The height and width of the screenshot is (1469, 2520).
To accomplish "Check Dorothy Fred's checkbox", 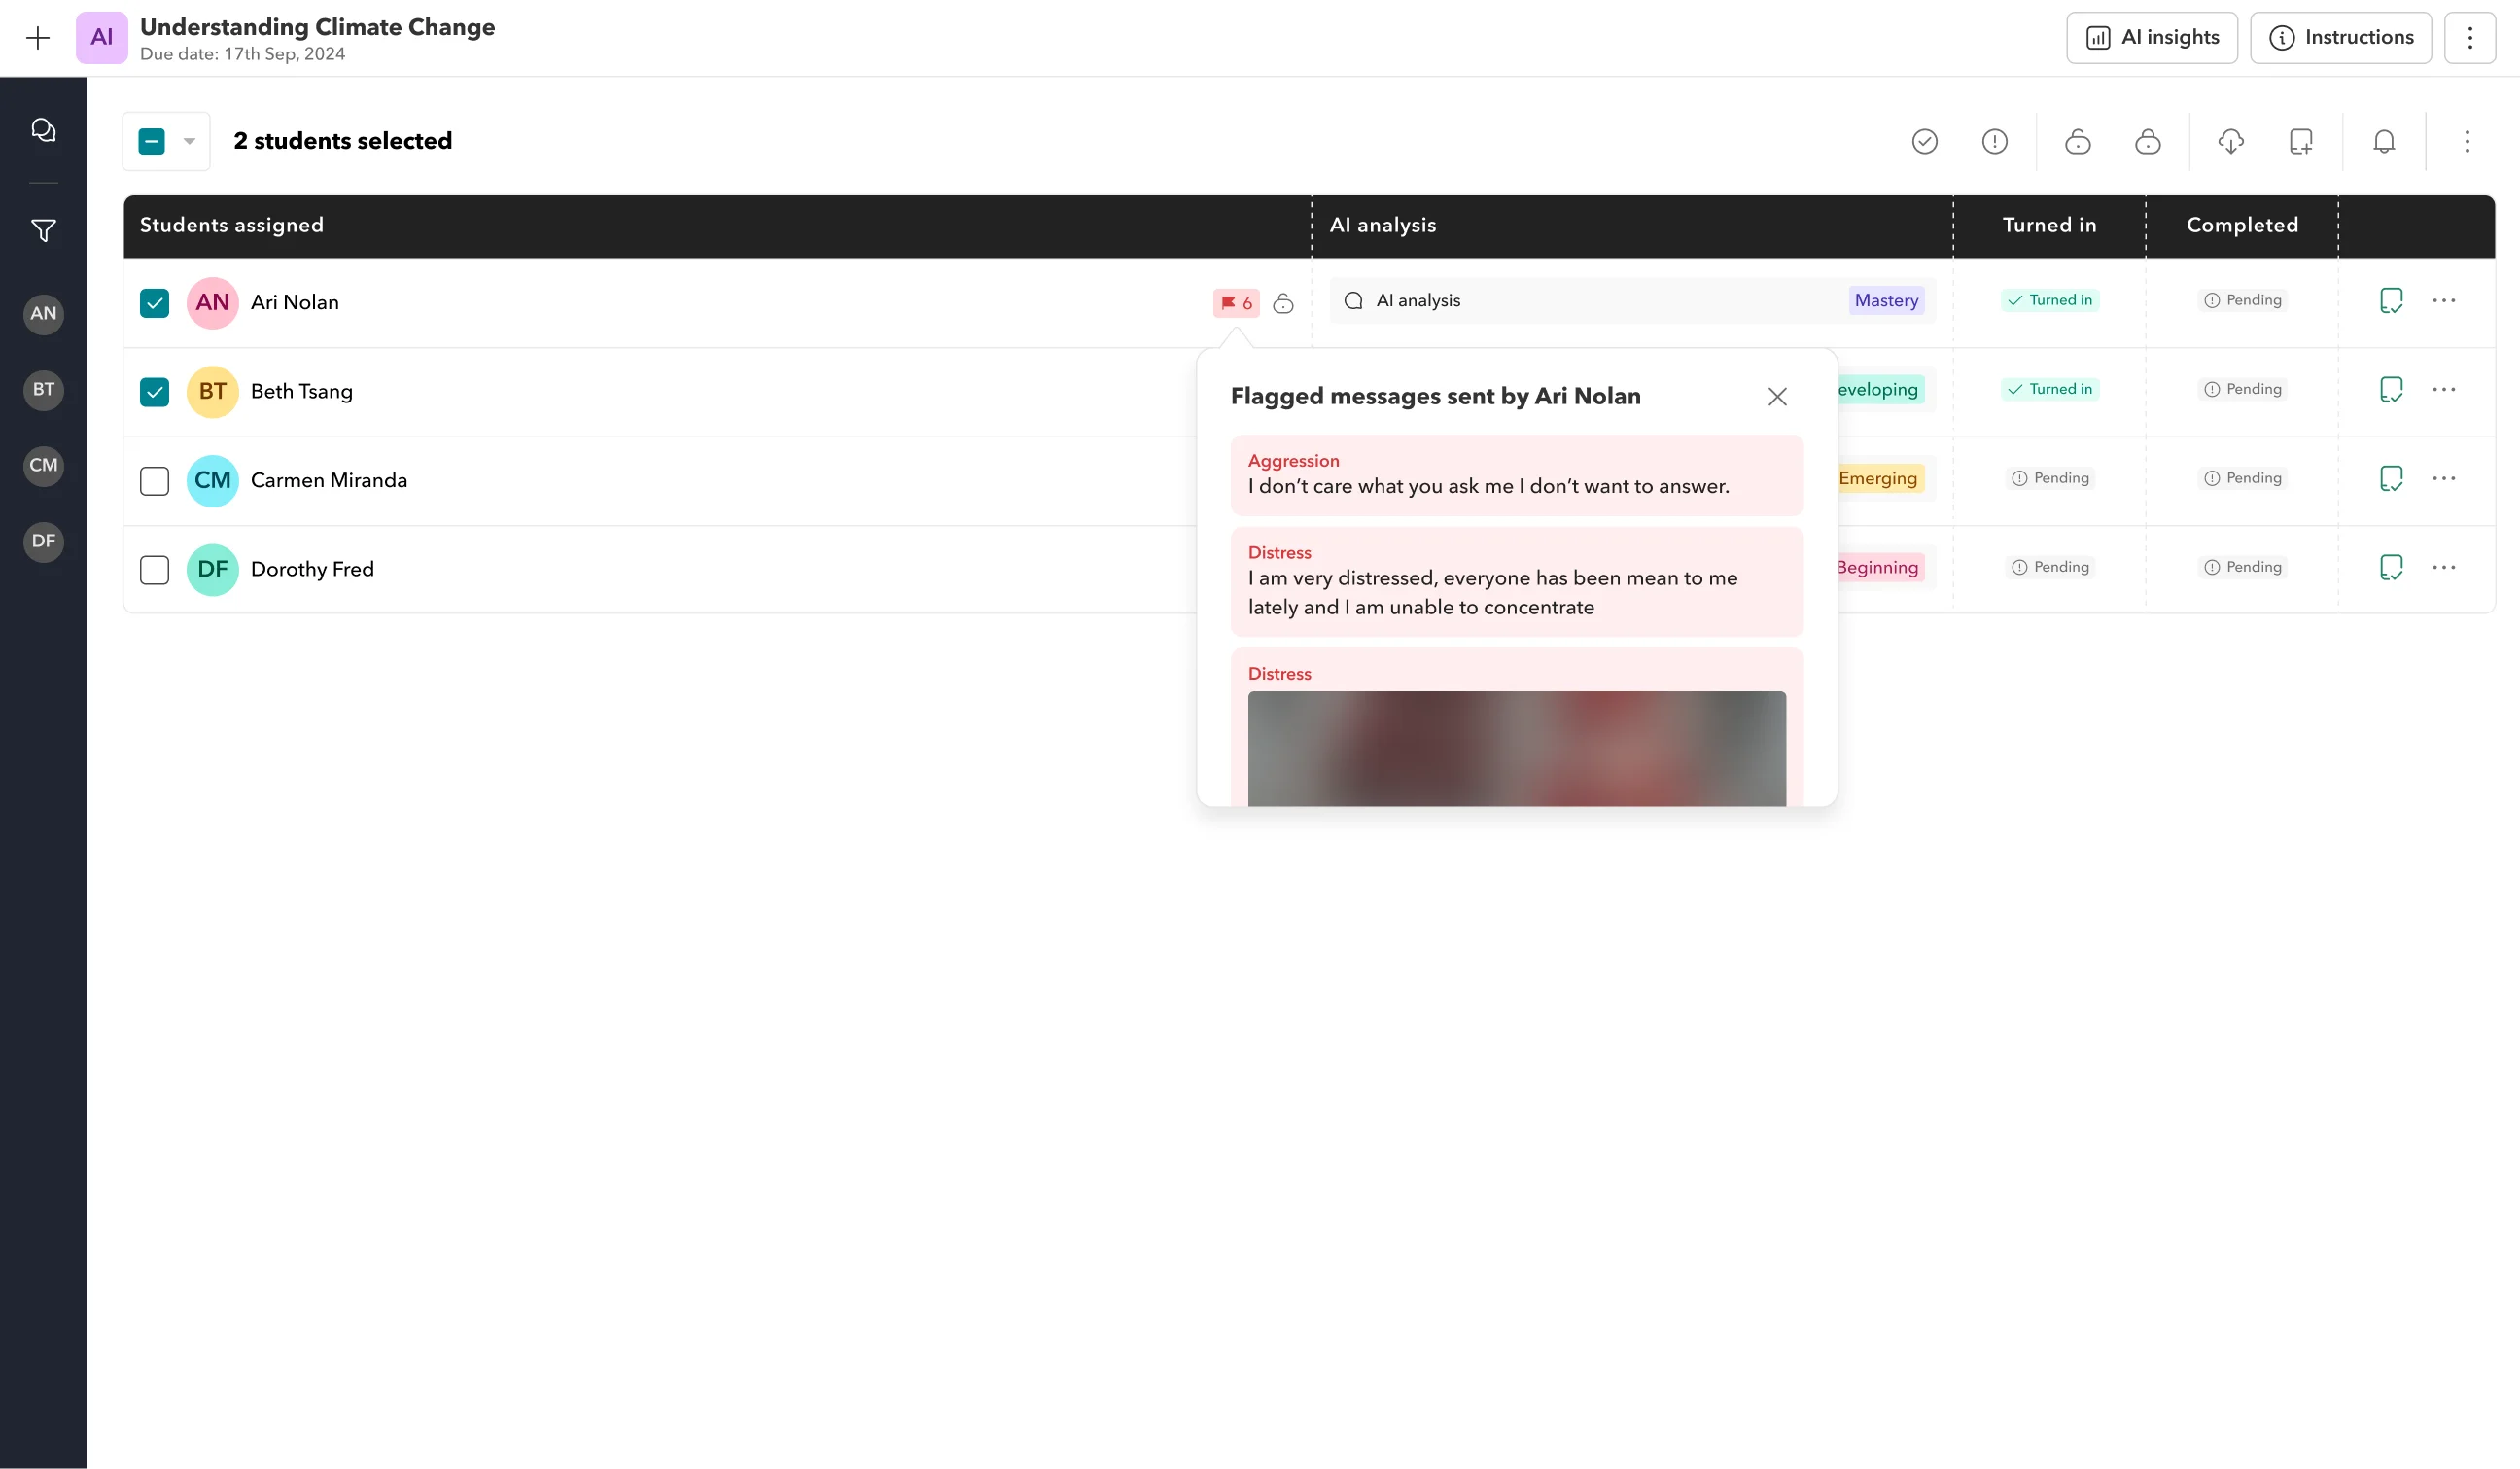I will point(154,570).
